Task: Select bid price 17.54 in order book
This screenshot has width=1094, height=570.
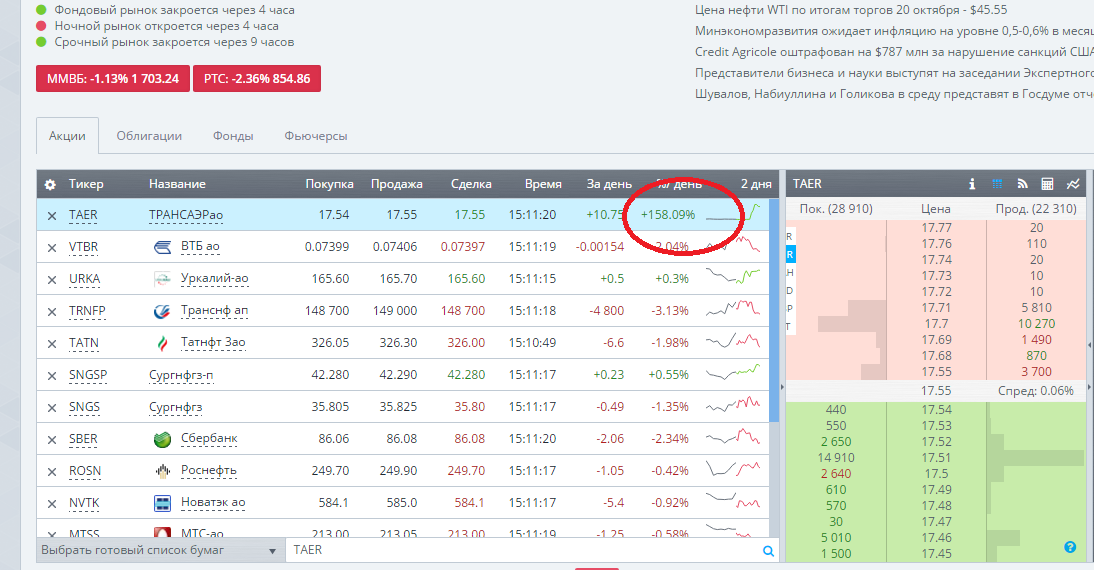Action: tap(936, 410)
